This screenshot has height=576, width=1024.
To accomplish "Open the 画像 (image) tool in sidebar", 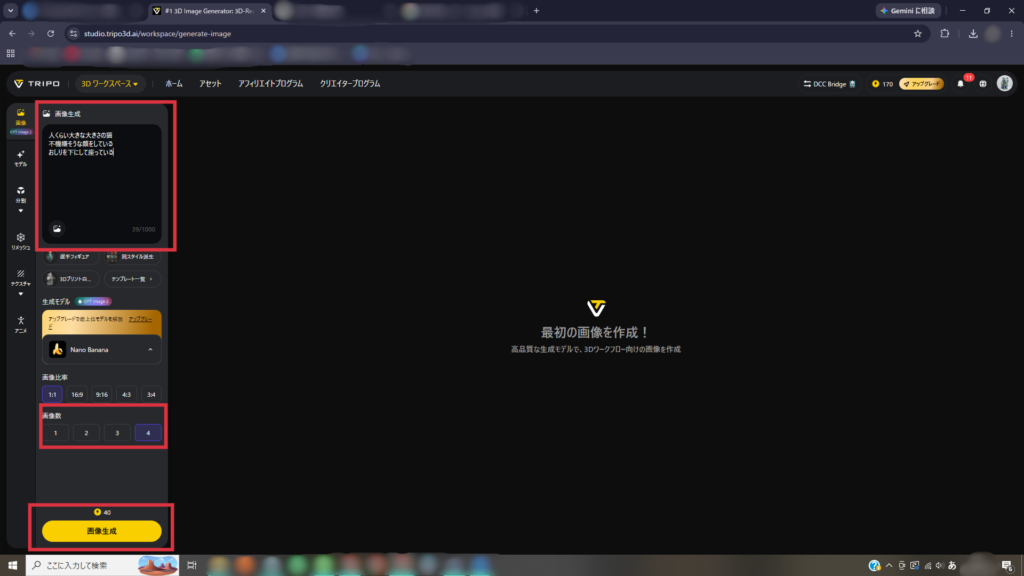I will coord(21,117).
